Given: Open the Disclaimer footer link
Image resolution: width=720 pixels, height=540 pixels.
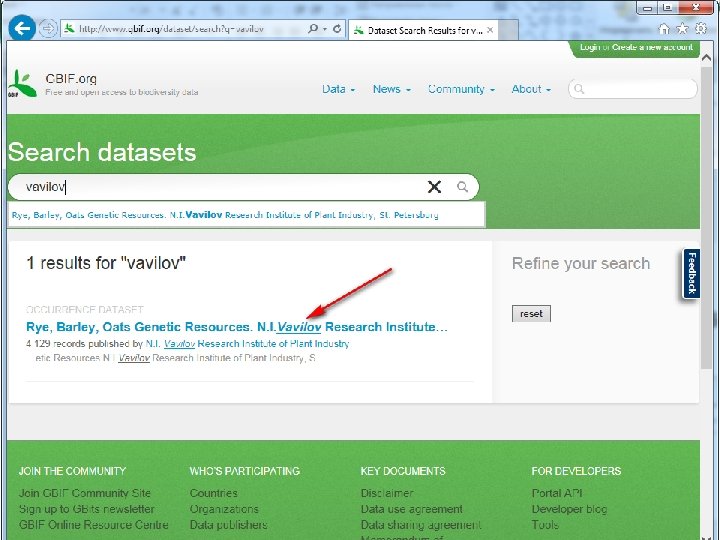Looking at the screenshot, I should (x=387, y=493).
